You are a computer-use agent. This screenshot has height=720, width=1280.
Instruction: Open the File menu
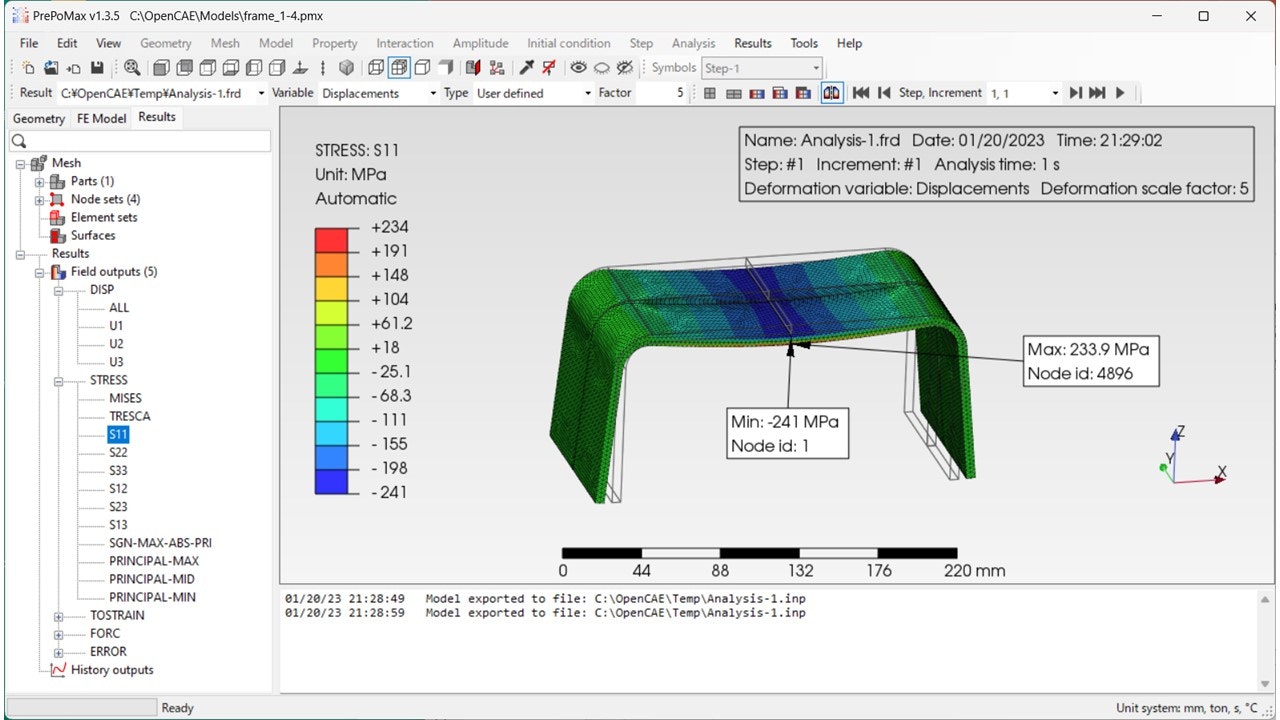[x=29, y=43]
